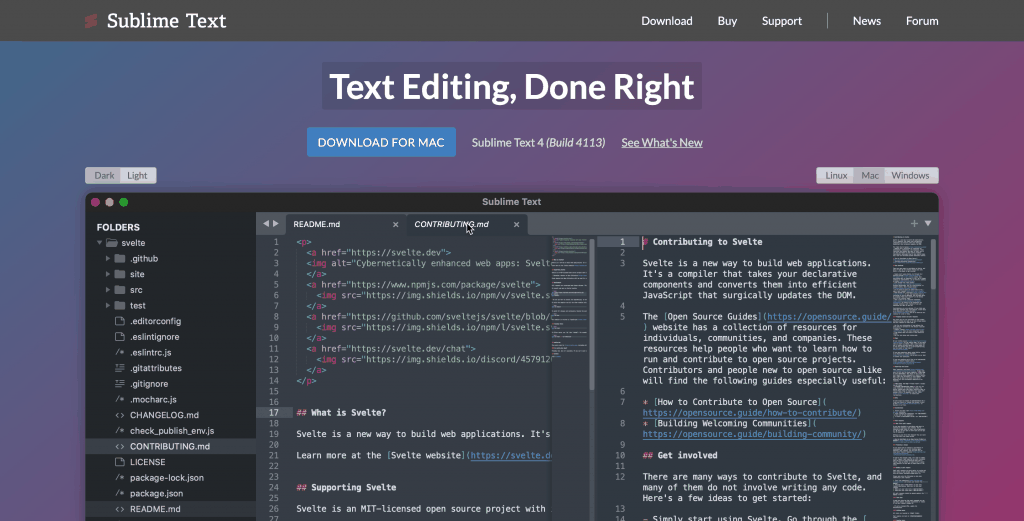Collapse the svelte root folder
1024x521 pixels.
(100, 243)
